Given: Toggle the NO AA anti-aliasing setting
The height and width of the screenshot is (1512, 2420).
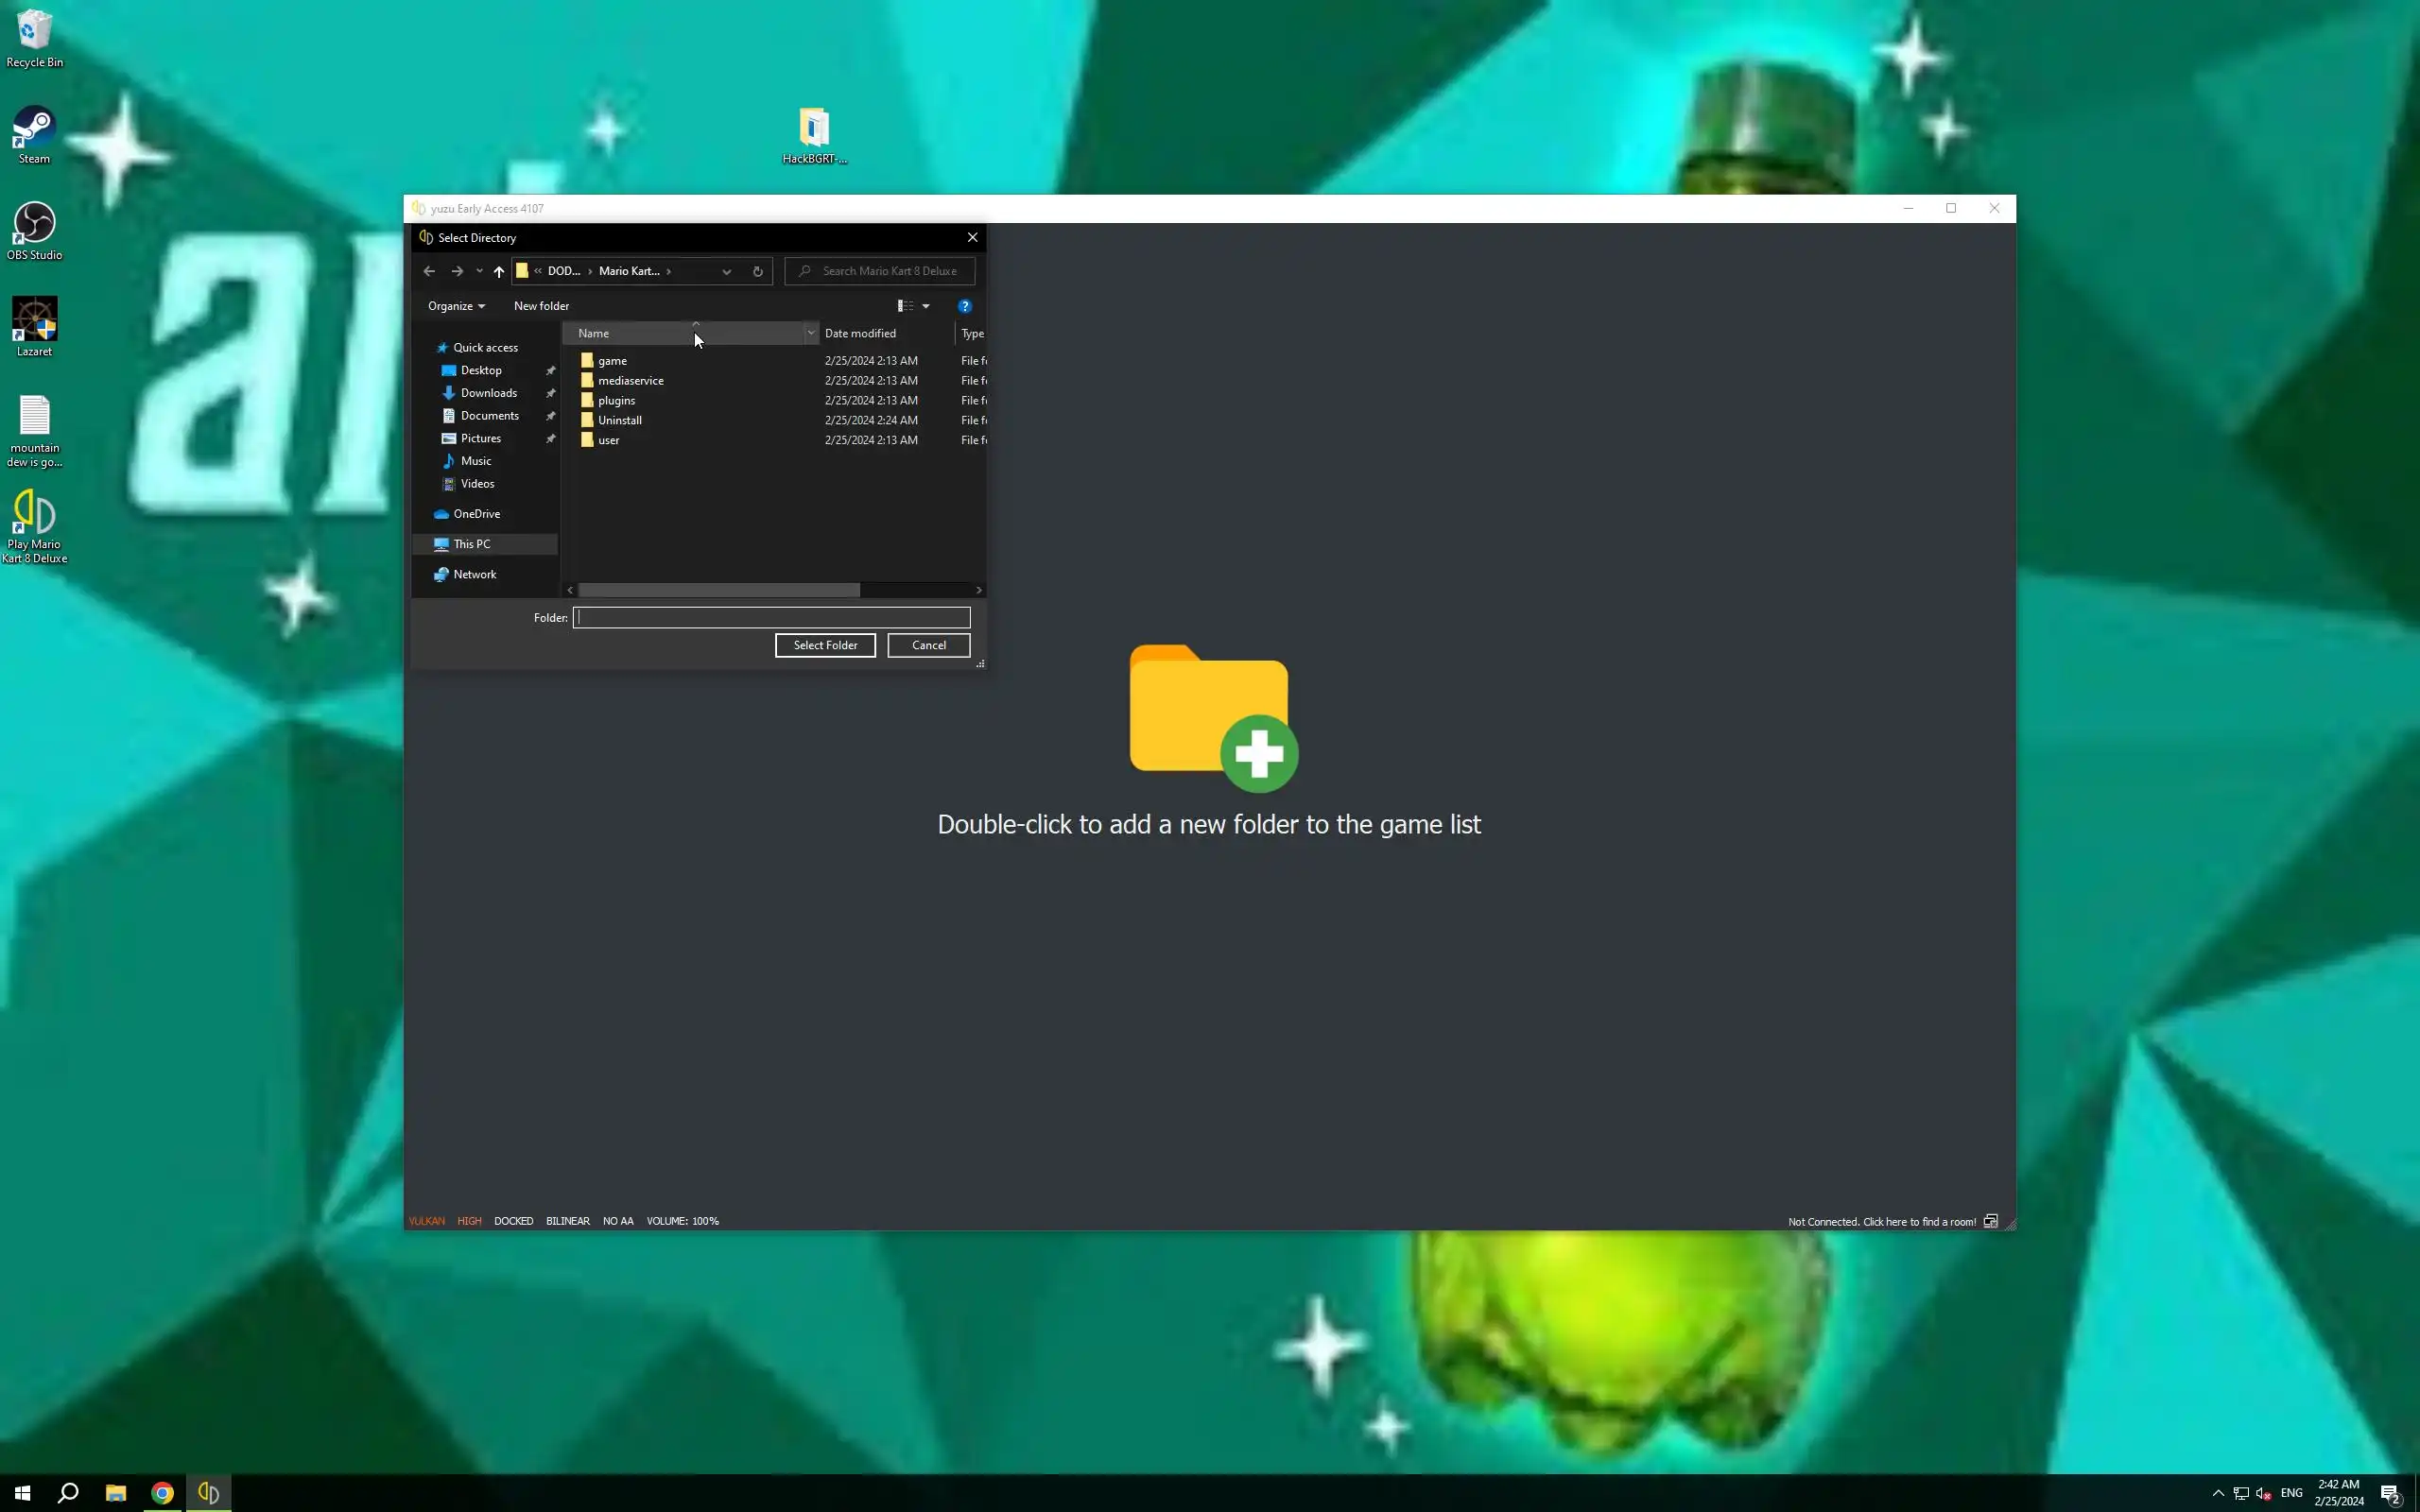Looking at the screenshot, I should (618, 1221).
